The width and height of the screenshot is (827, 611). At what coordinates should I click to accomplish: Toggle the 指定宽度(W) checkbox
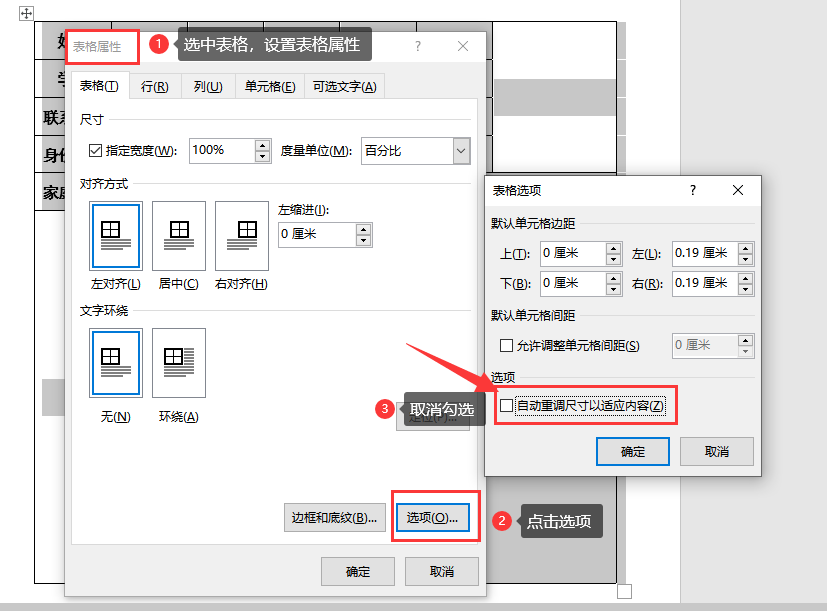95,151
